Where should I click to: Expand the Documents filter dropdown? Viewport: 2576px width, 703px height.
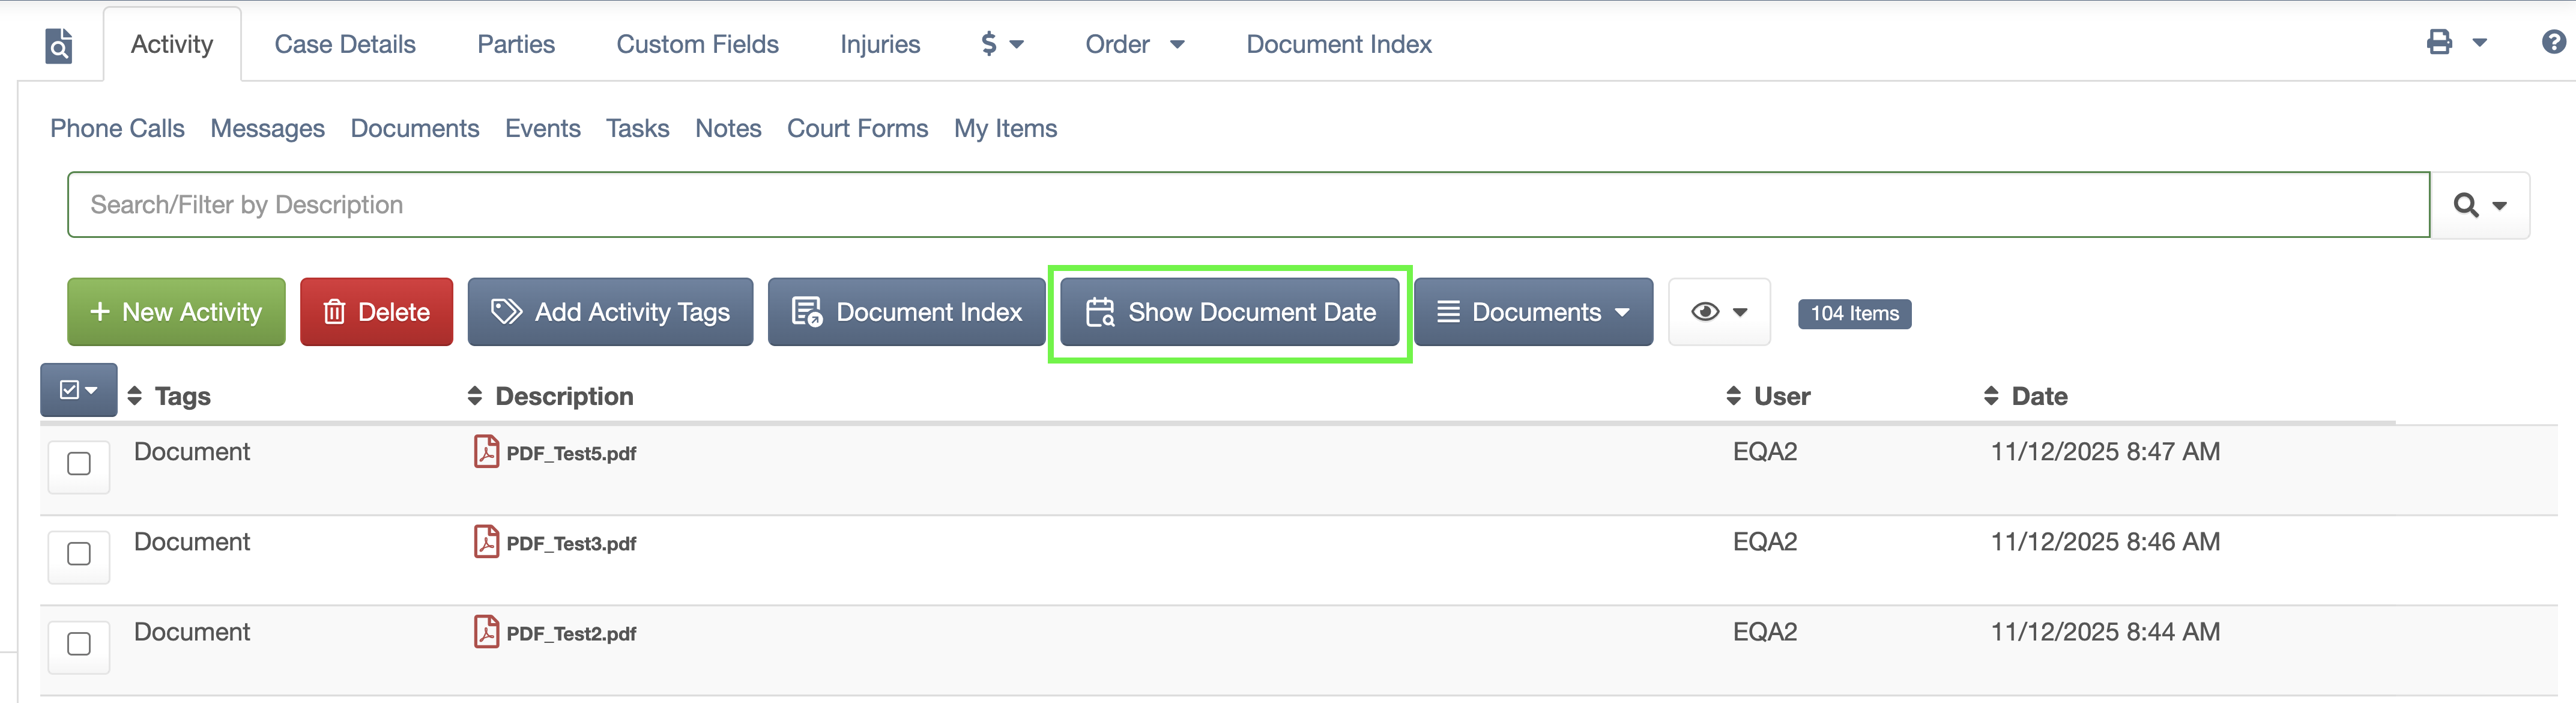(x=1533, y=312)
